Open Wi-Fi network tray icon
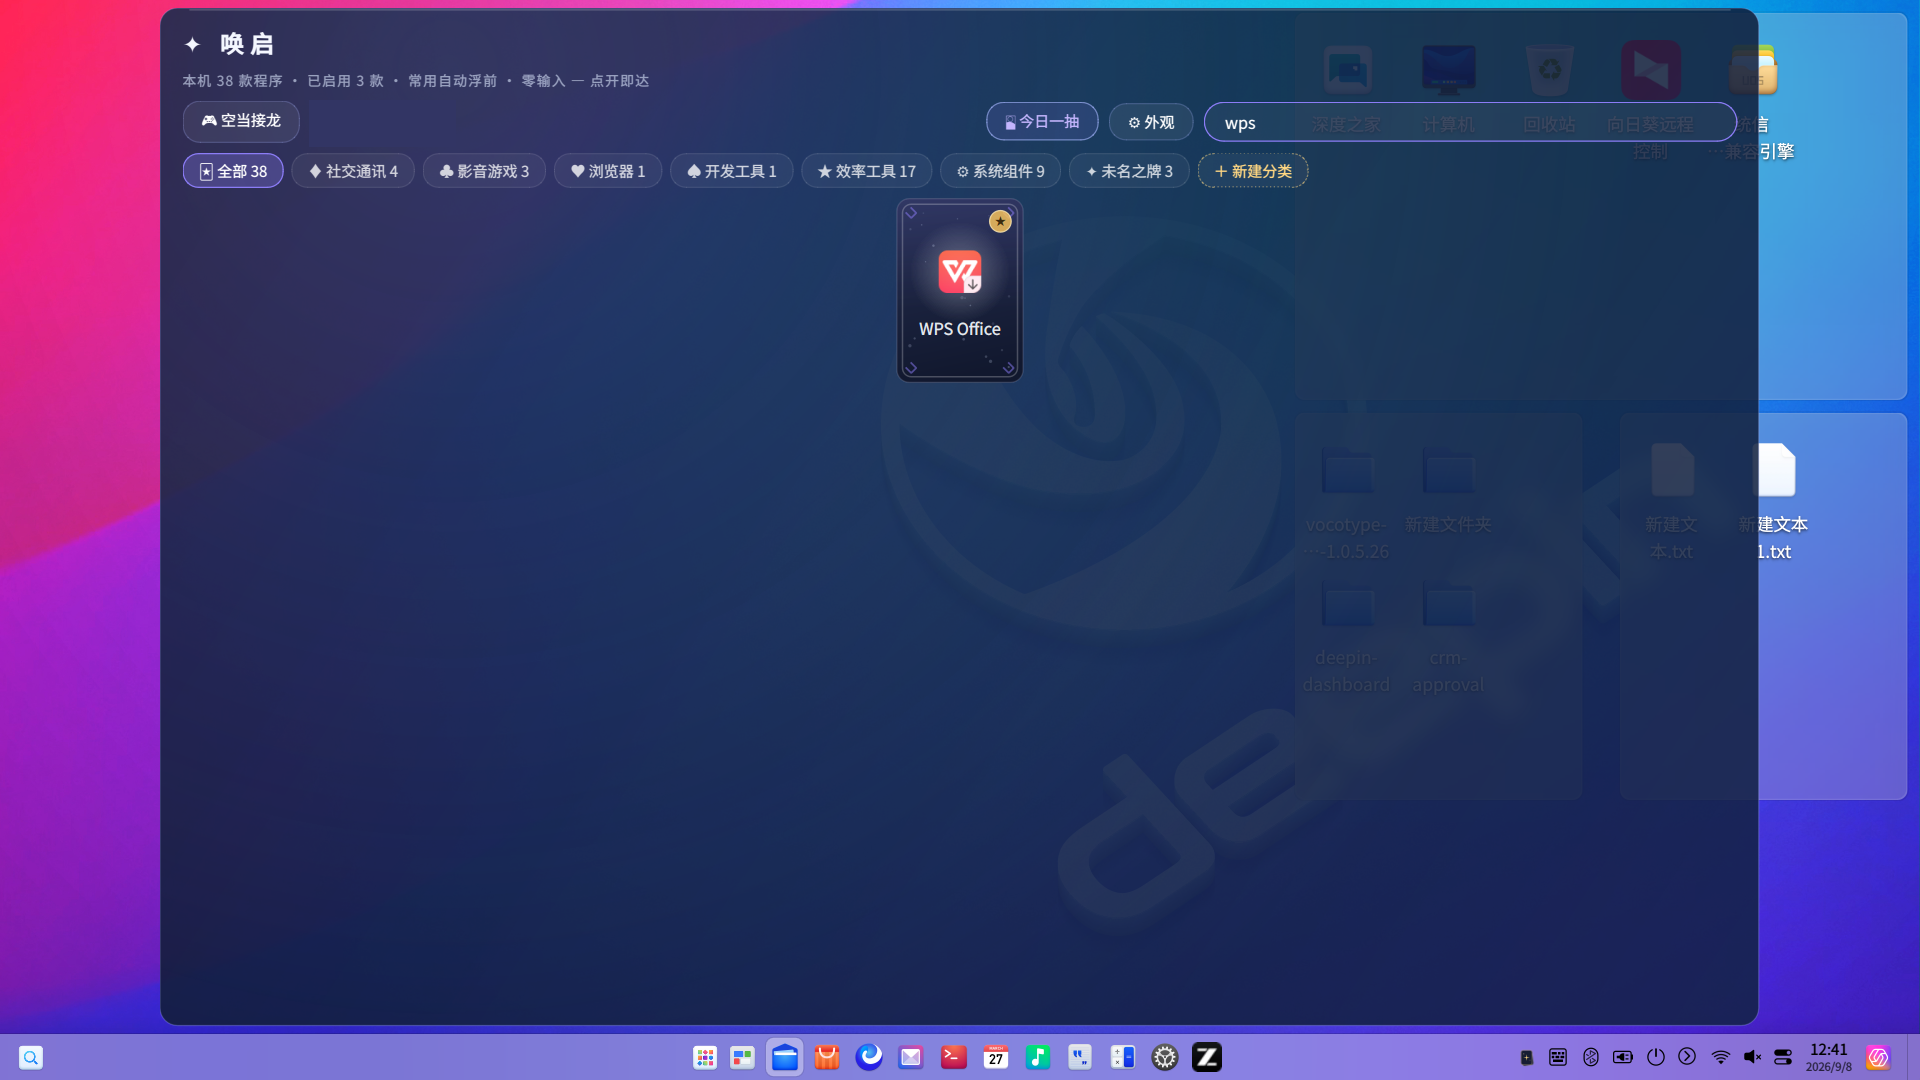Screen dimensions: 1920x1080 (1721, 1057)
